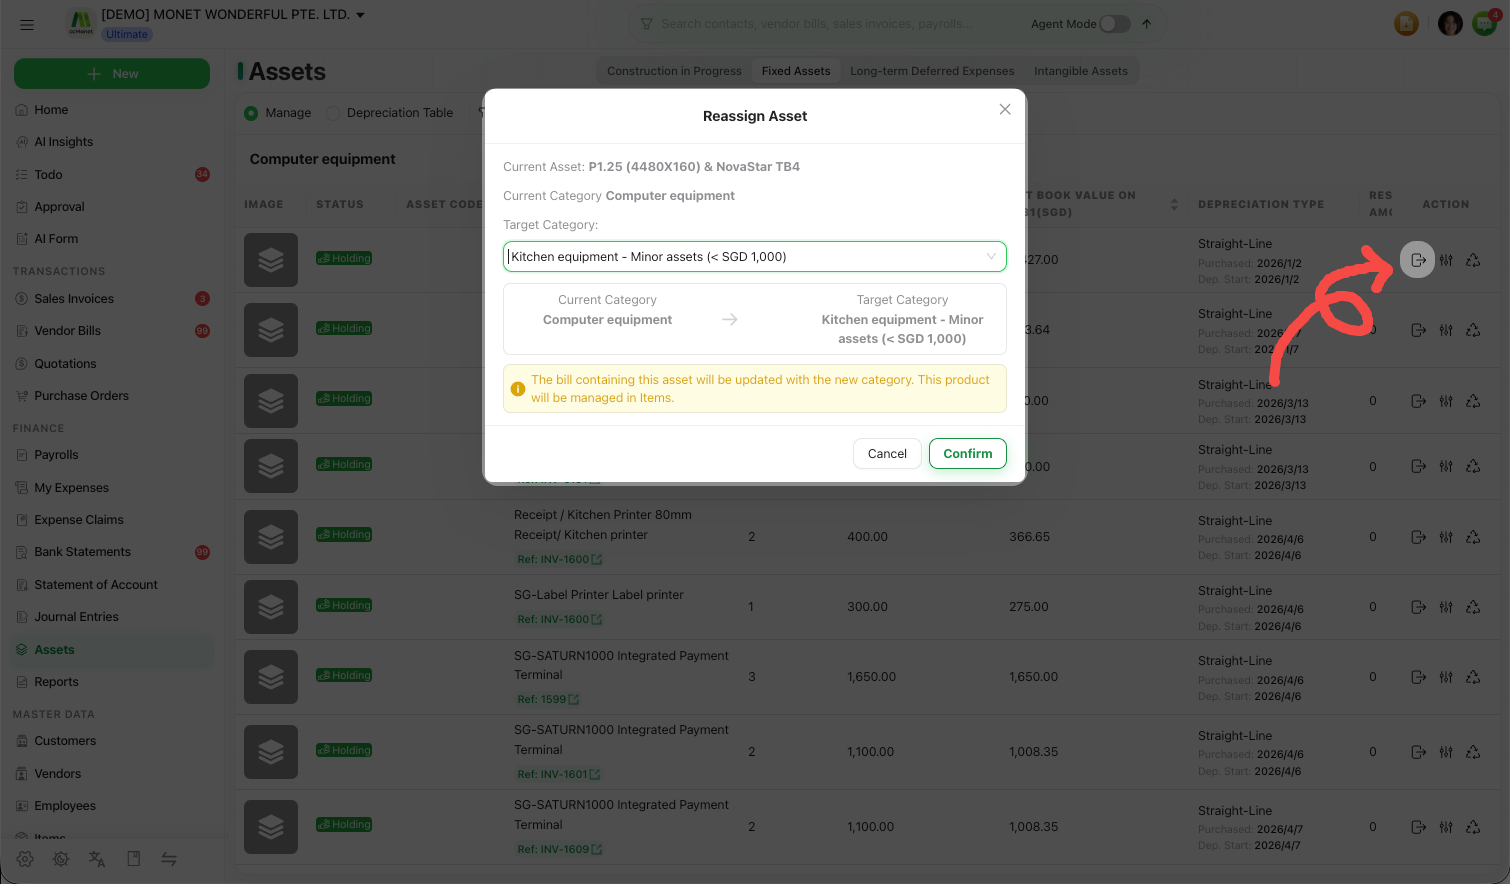Close the Reassign Asset dialog
Screen dimensions: 1510x884
point(1005,110)
